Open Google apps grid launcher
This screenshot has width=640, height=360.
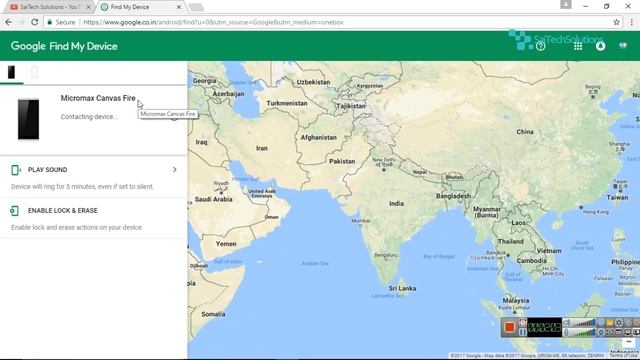point(578,46)
